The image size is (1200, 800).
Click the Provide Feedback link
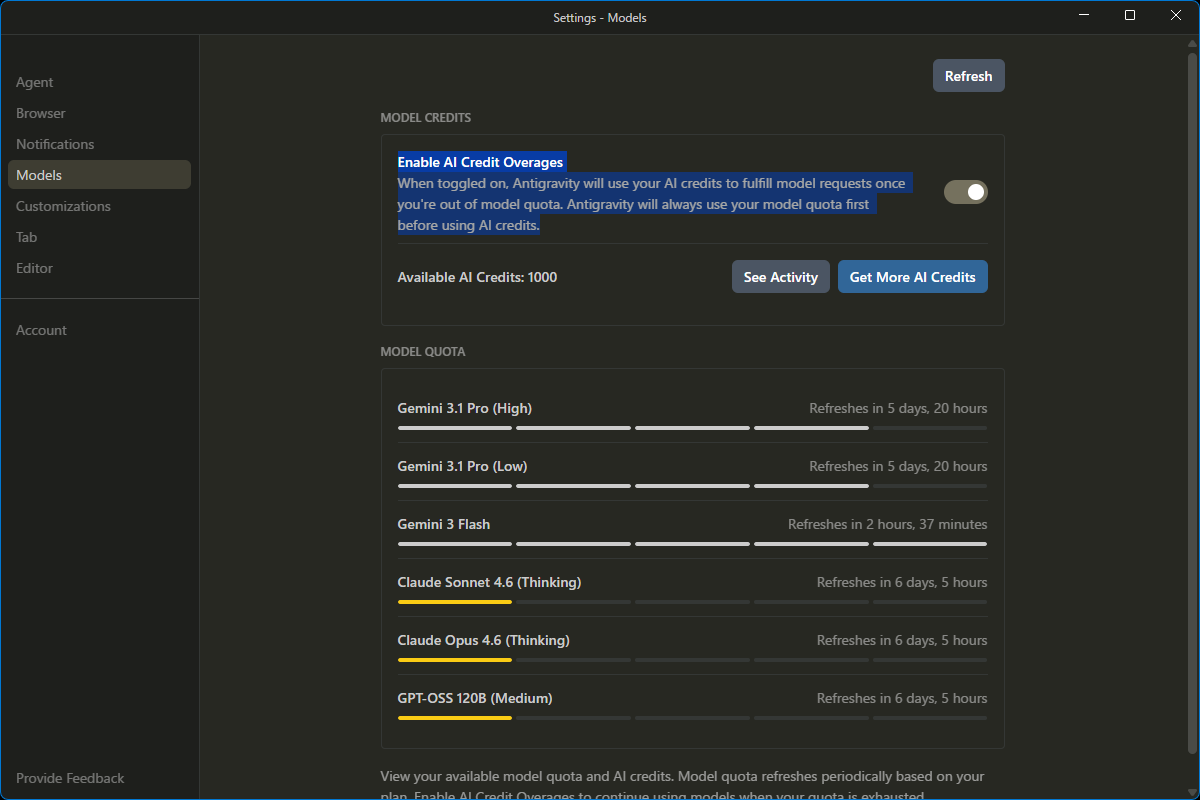pyautogui.click(x=70, y=778)
